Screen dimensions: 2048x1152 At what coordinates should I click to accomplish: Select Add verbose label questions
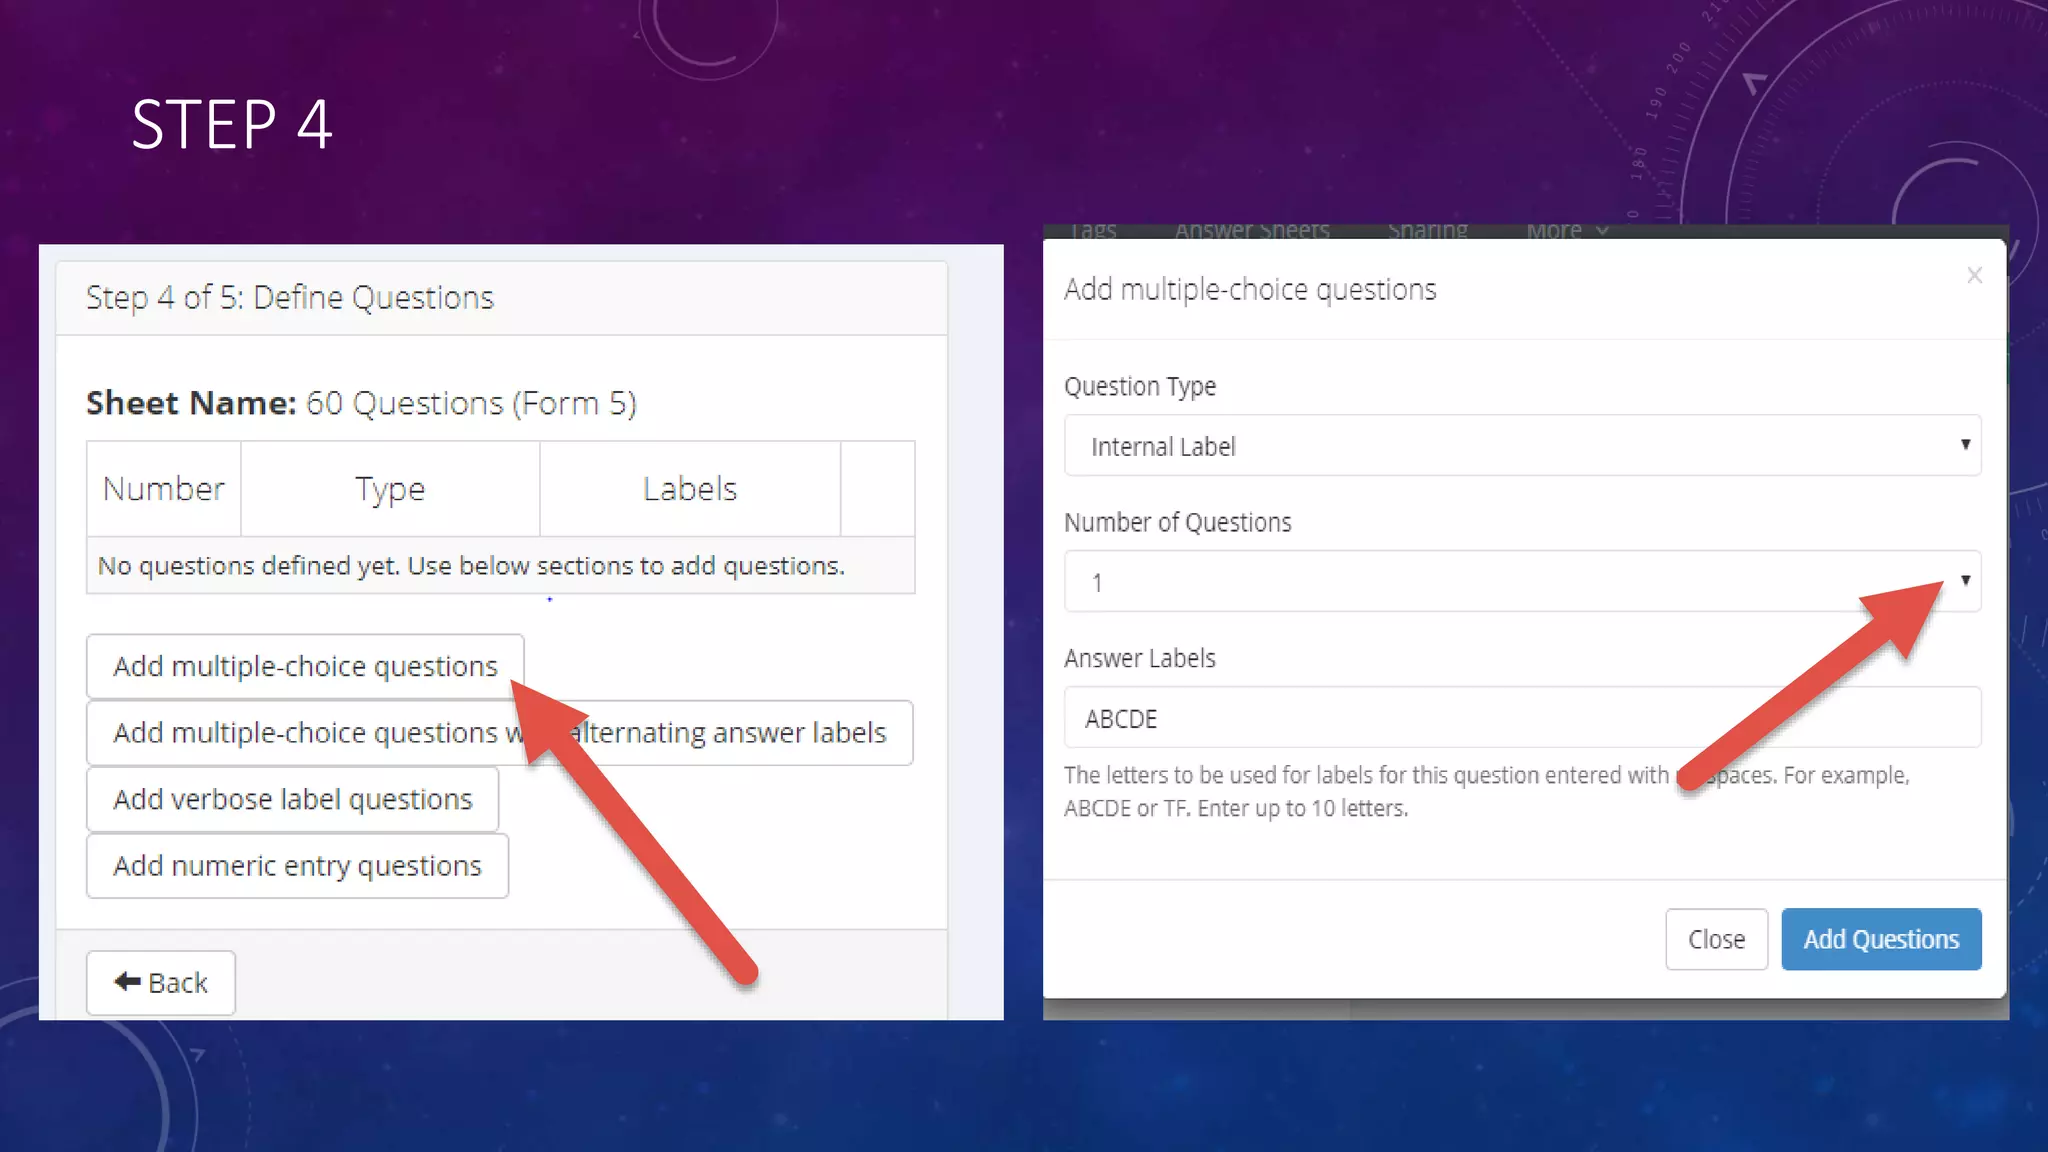[292, 799]
